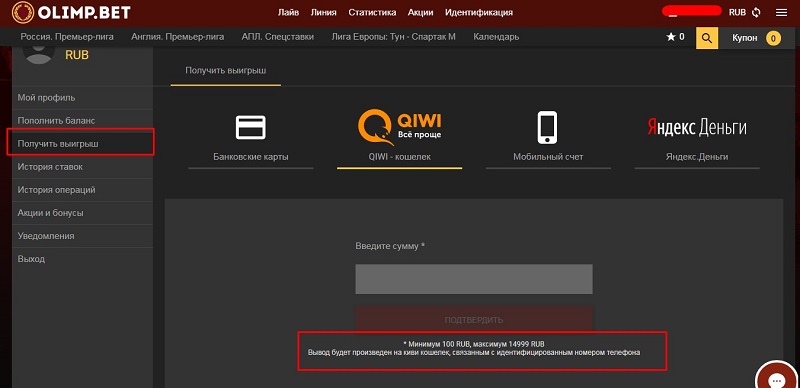
Task: Open История ставок in sidebar
Action: [82, 167]
